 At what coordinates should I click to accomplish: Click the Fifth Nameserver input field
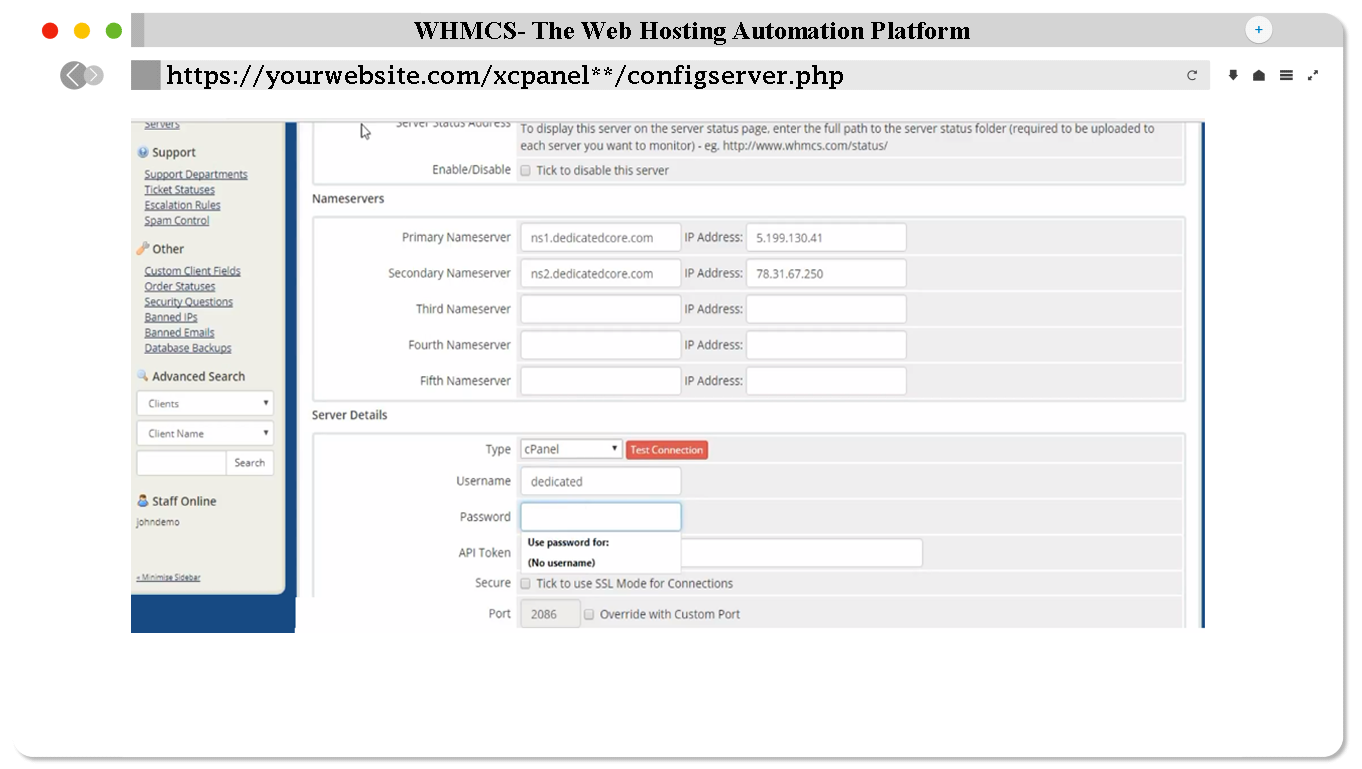coord(600,381)
